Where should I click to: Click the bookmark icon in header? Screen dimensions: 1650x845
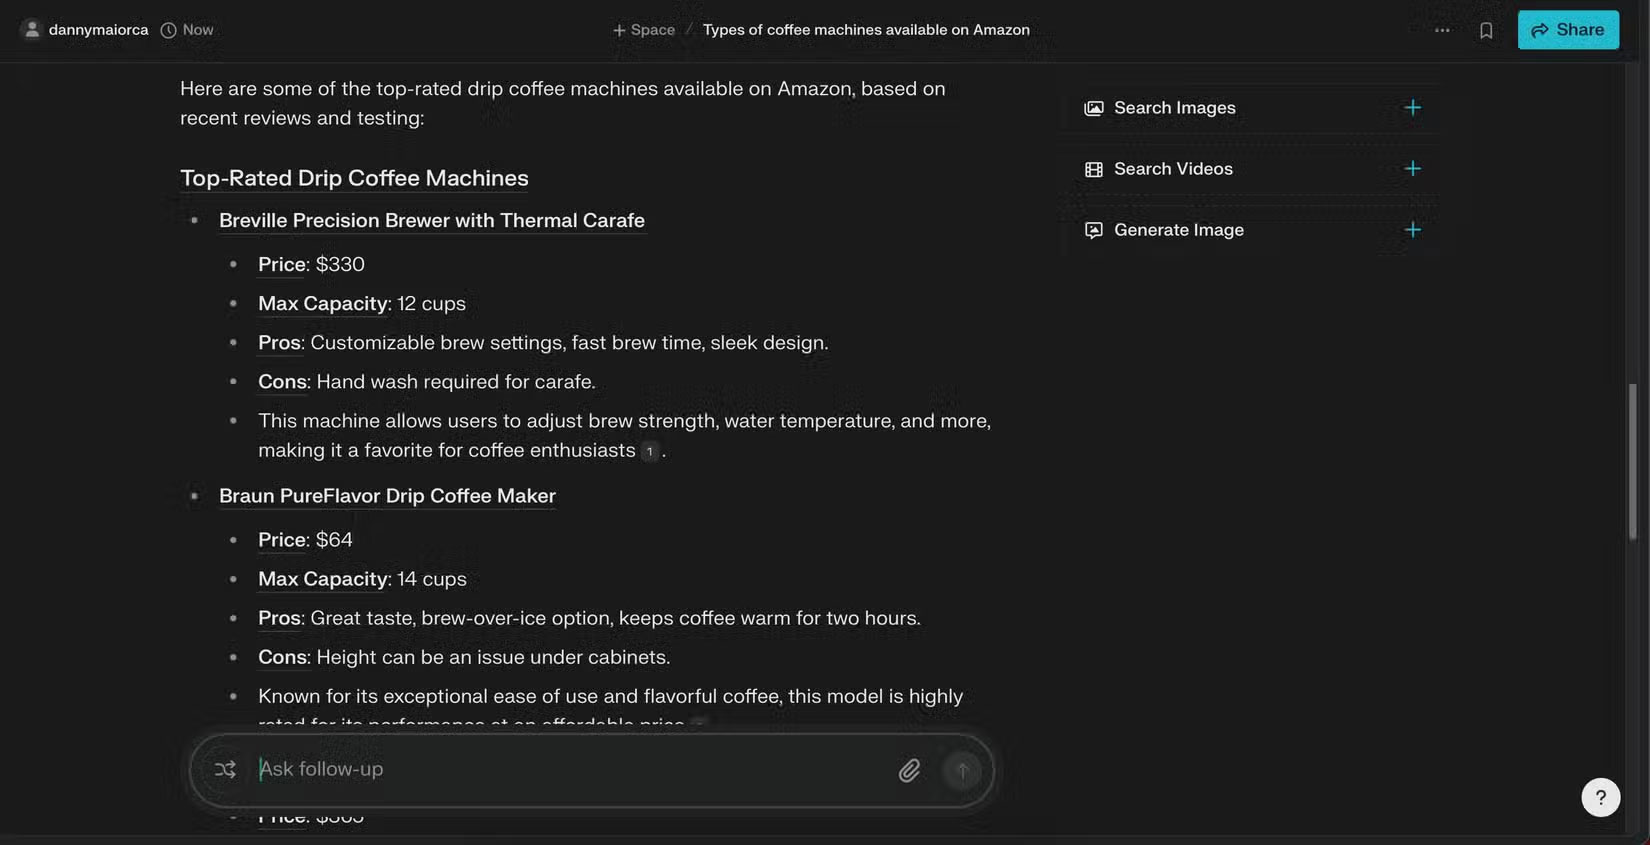1486,30
